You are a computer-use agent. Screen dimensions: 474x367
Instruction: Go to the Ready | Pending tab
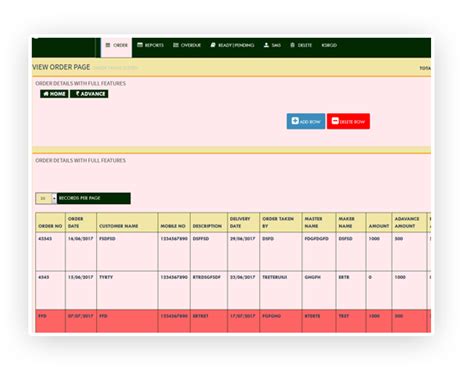coord(232,45)
